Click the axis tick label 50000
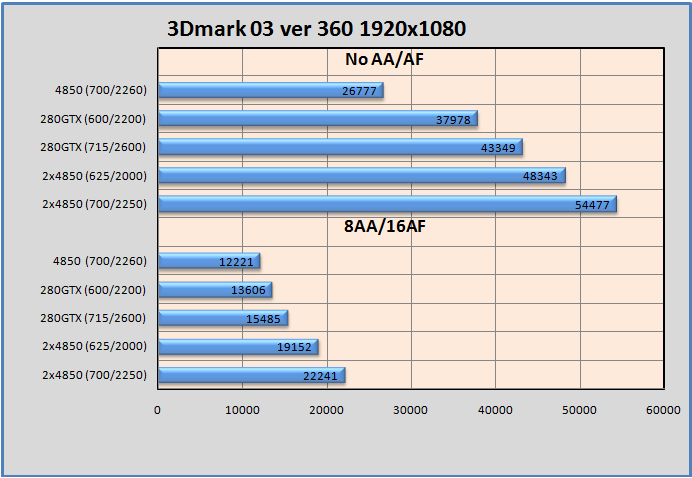This screenshot has height=478, width=692. point(579,410)
